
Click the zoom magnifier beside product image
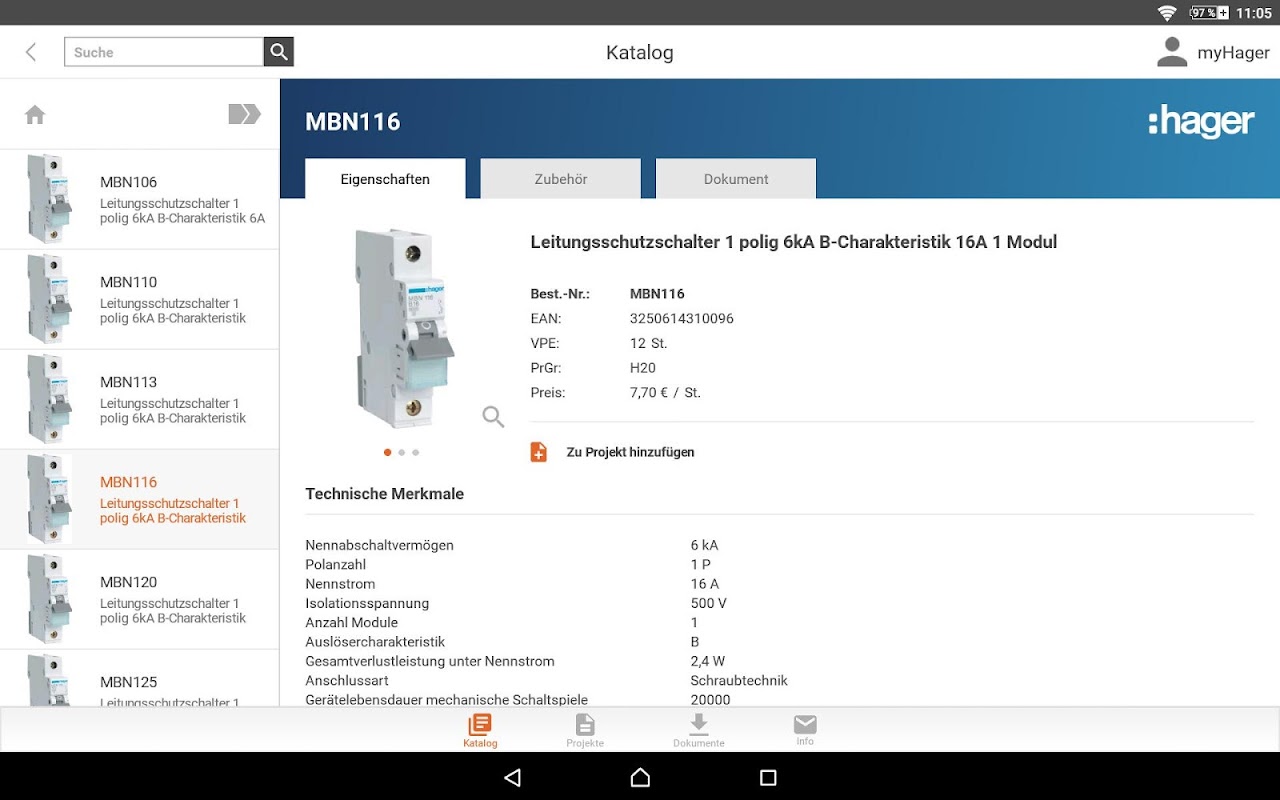pos(493,416)
